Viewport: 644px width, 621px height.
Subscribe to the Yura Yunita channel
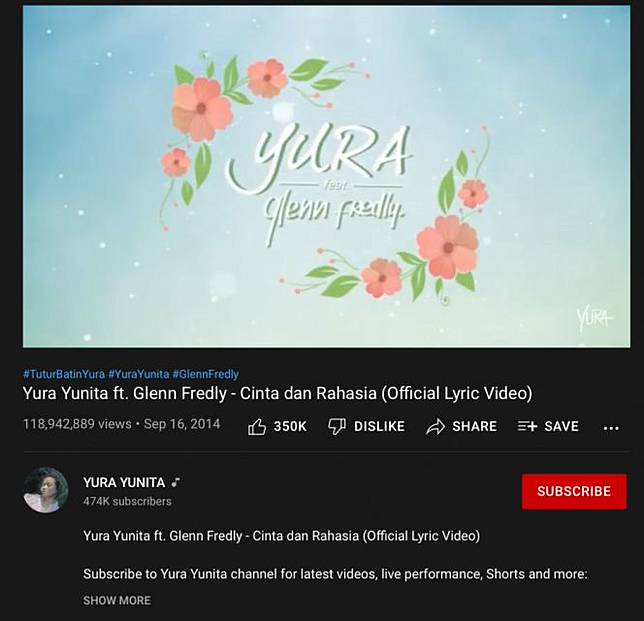point(574,492)
